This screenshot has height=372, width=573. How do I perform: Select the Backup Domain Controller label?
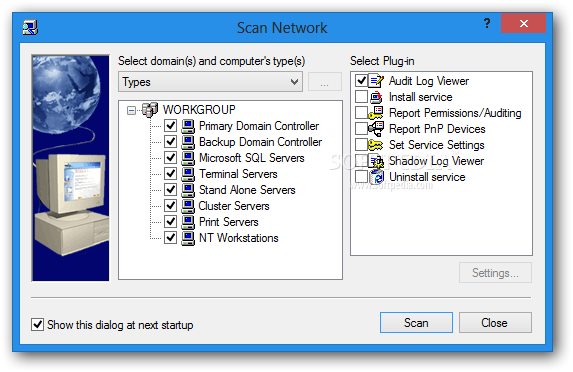tap(261, 142)
